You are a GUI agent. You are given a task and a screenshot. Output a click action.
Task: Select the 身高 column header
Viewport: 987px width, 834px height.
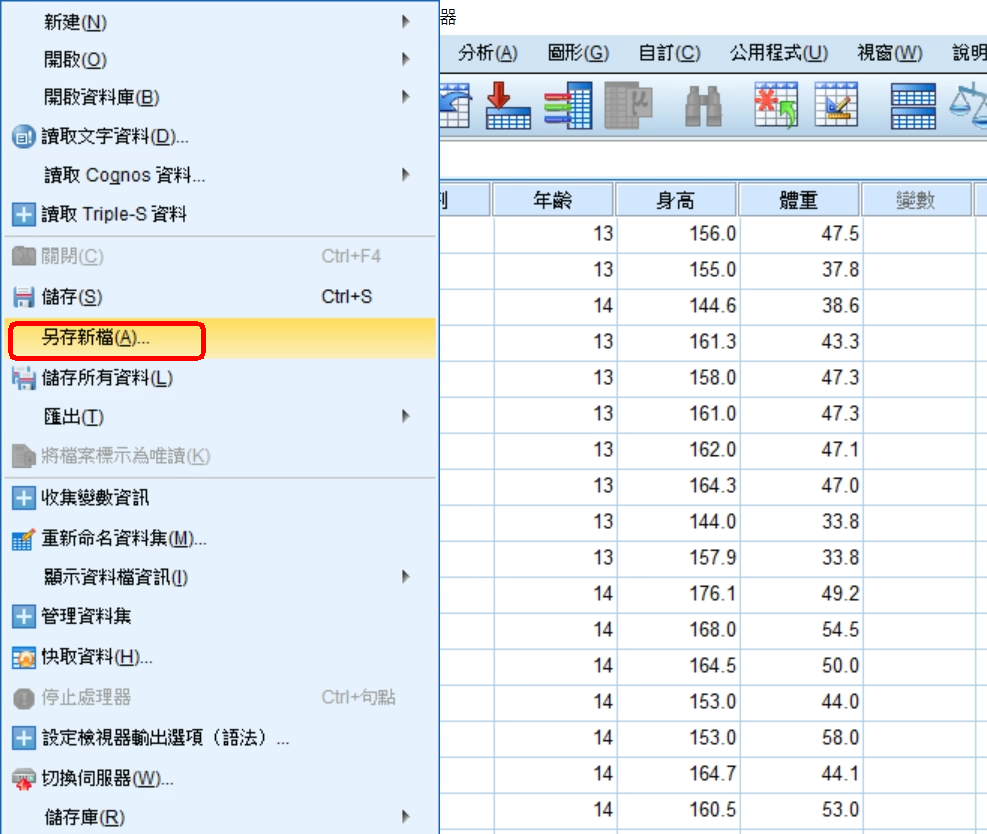pos(676,200)
